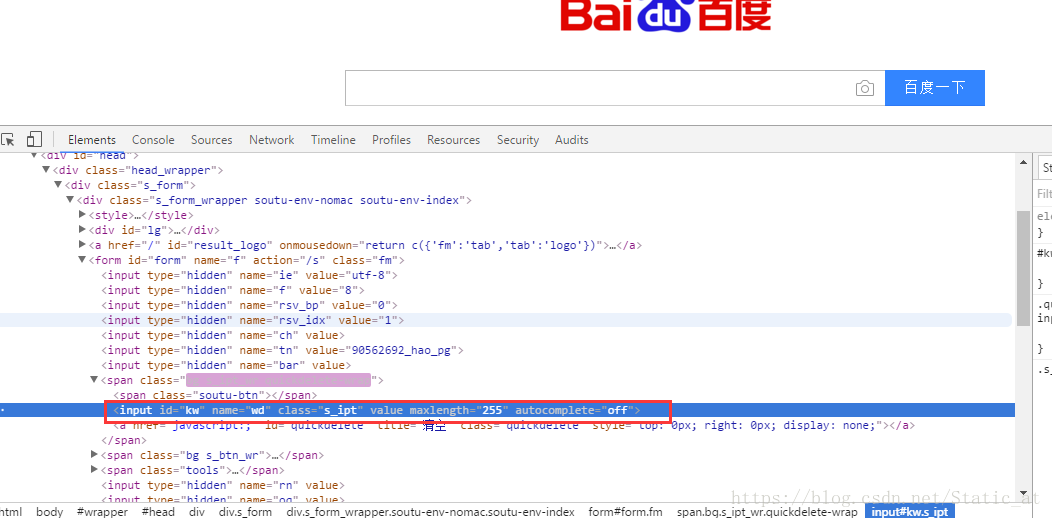Image resolution: width=1052 pixels, height=518 pixels.
Task: Click the Baidu logo
Action: point(666,15)
